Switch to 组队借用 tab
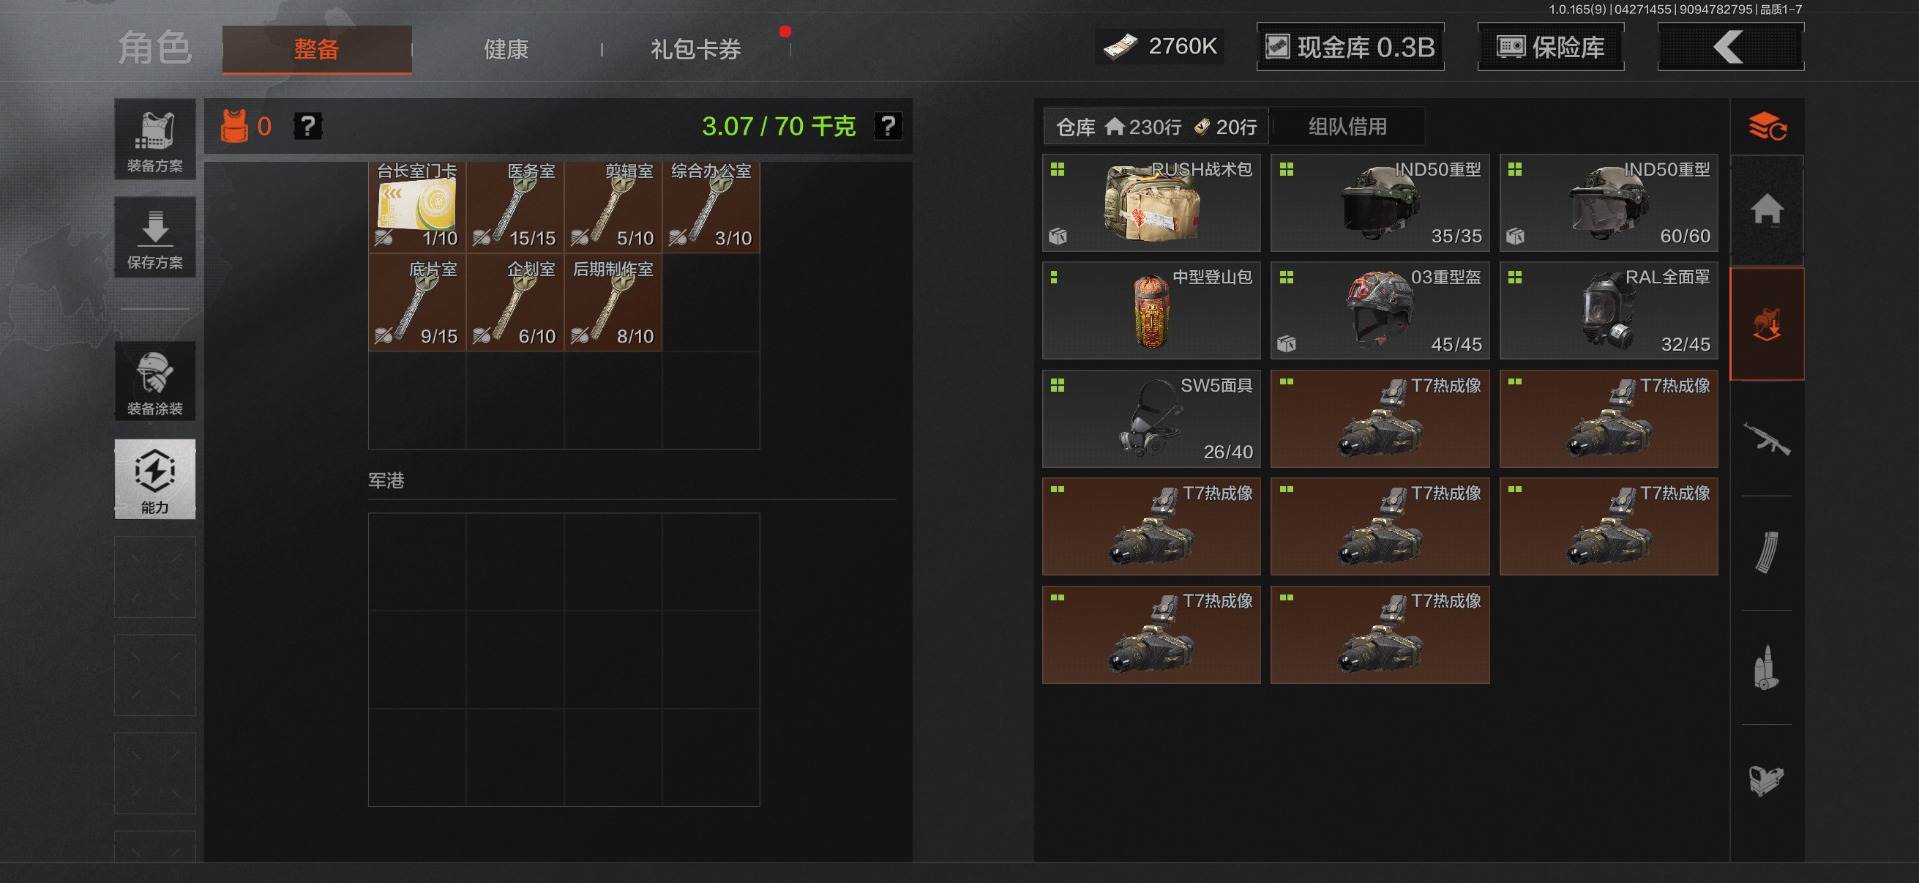The height and width of the screenshot is (883, 1919). click(1347, 126)
